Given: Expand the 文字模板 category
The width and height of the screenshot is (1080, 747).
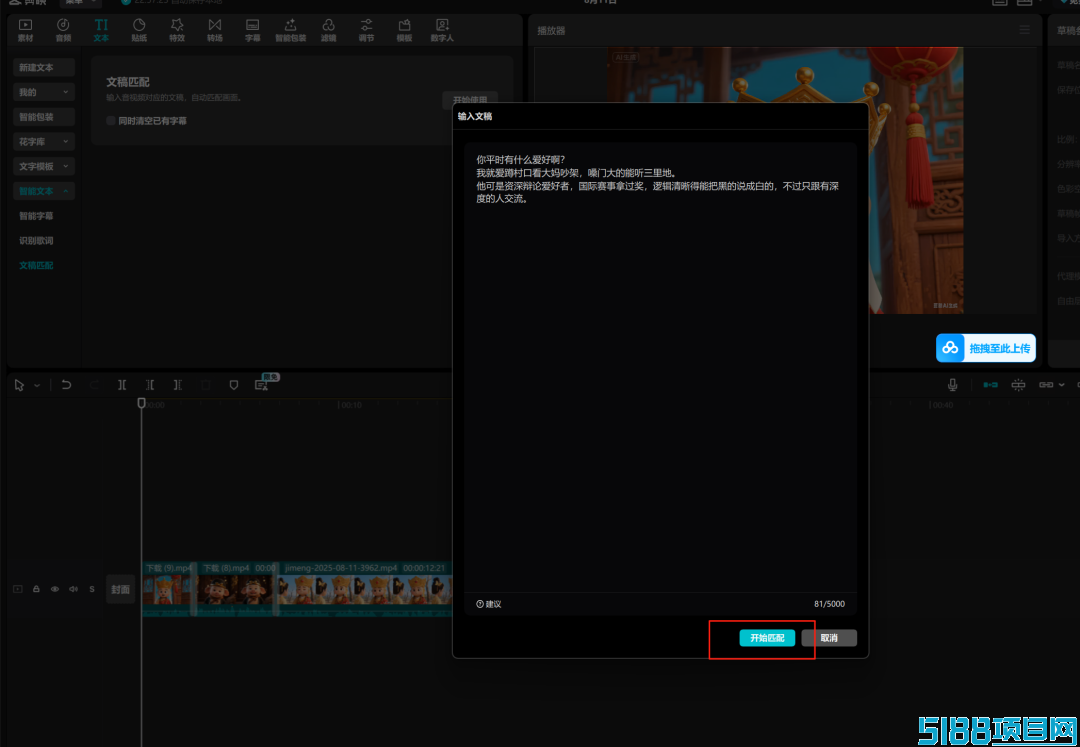Looking at the screenshot, I should pyautogui.click(x=44, y=167).
